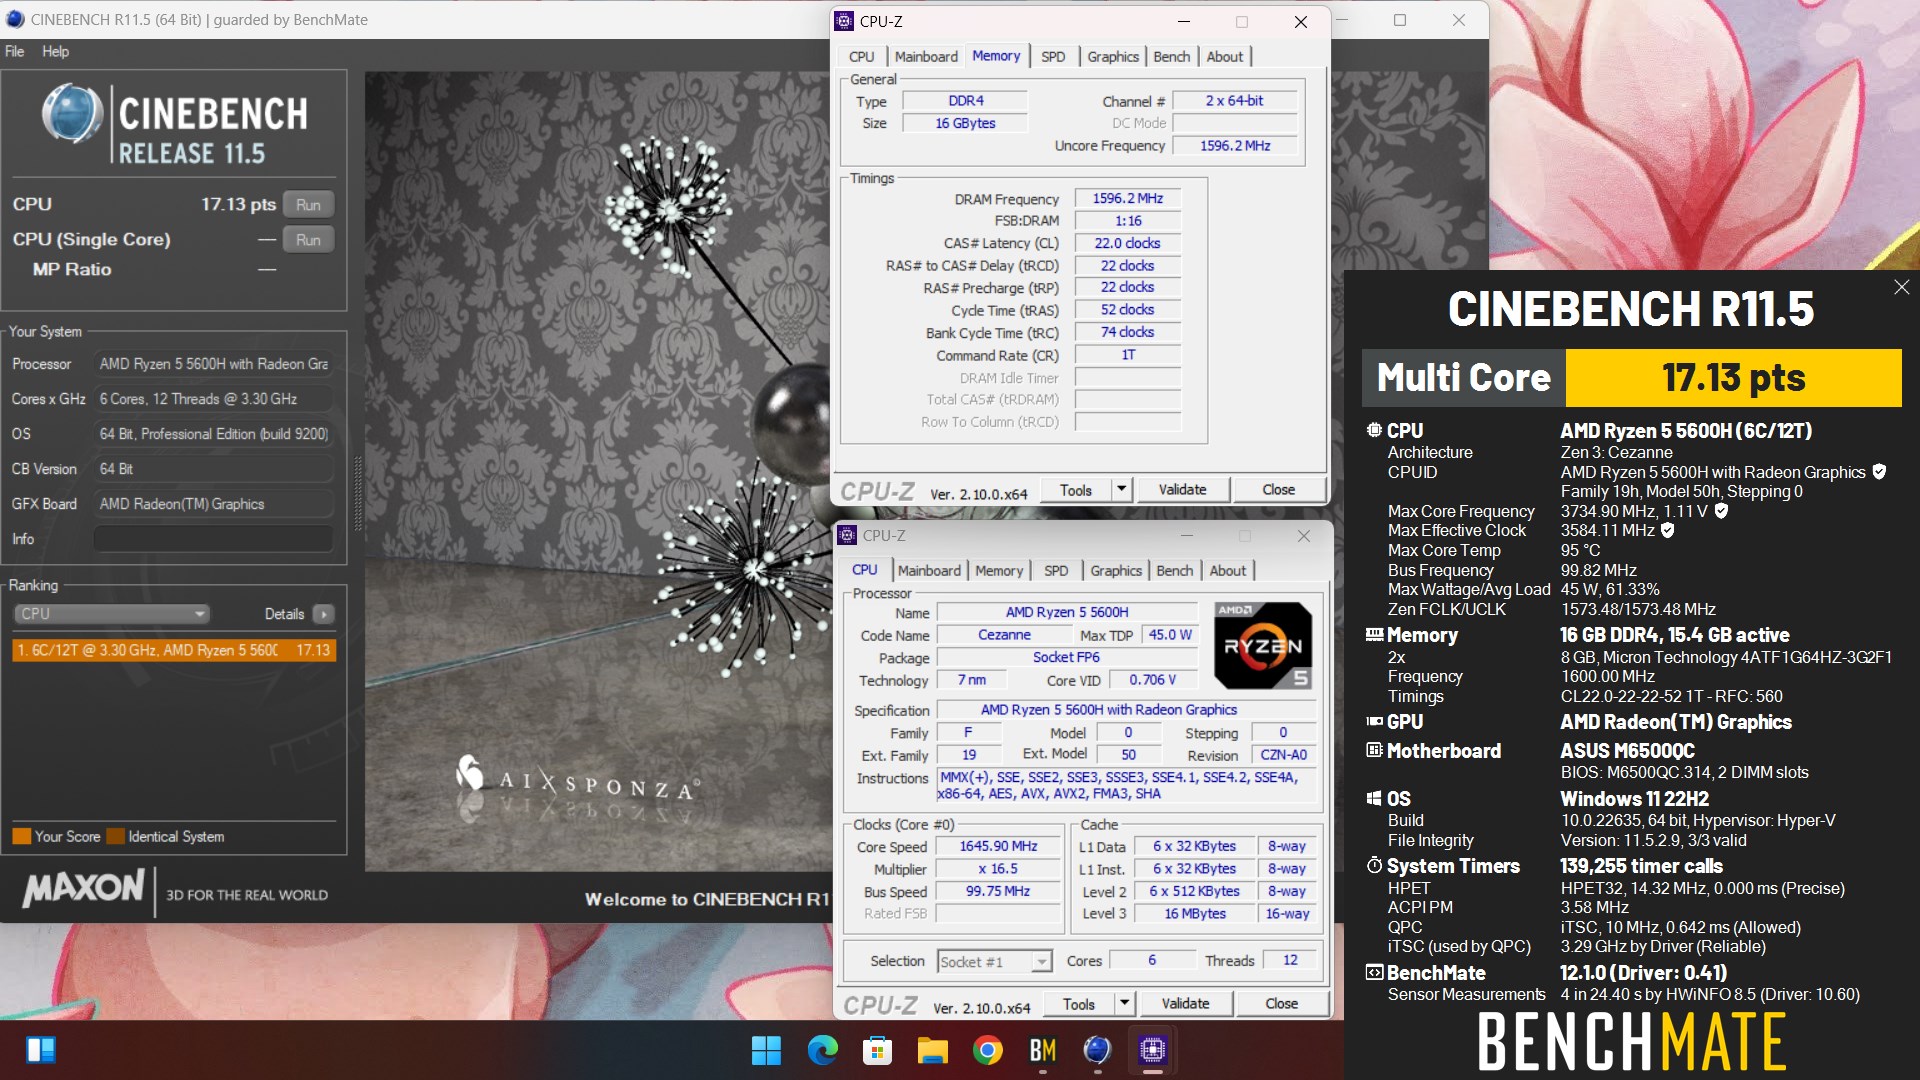This screenshot has height=1080, width=1920.
Task: Open Memory tab in lower CPU-Z
Action: [999, 570]
